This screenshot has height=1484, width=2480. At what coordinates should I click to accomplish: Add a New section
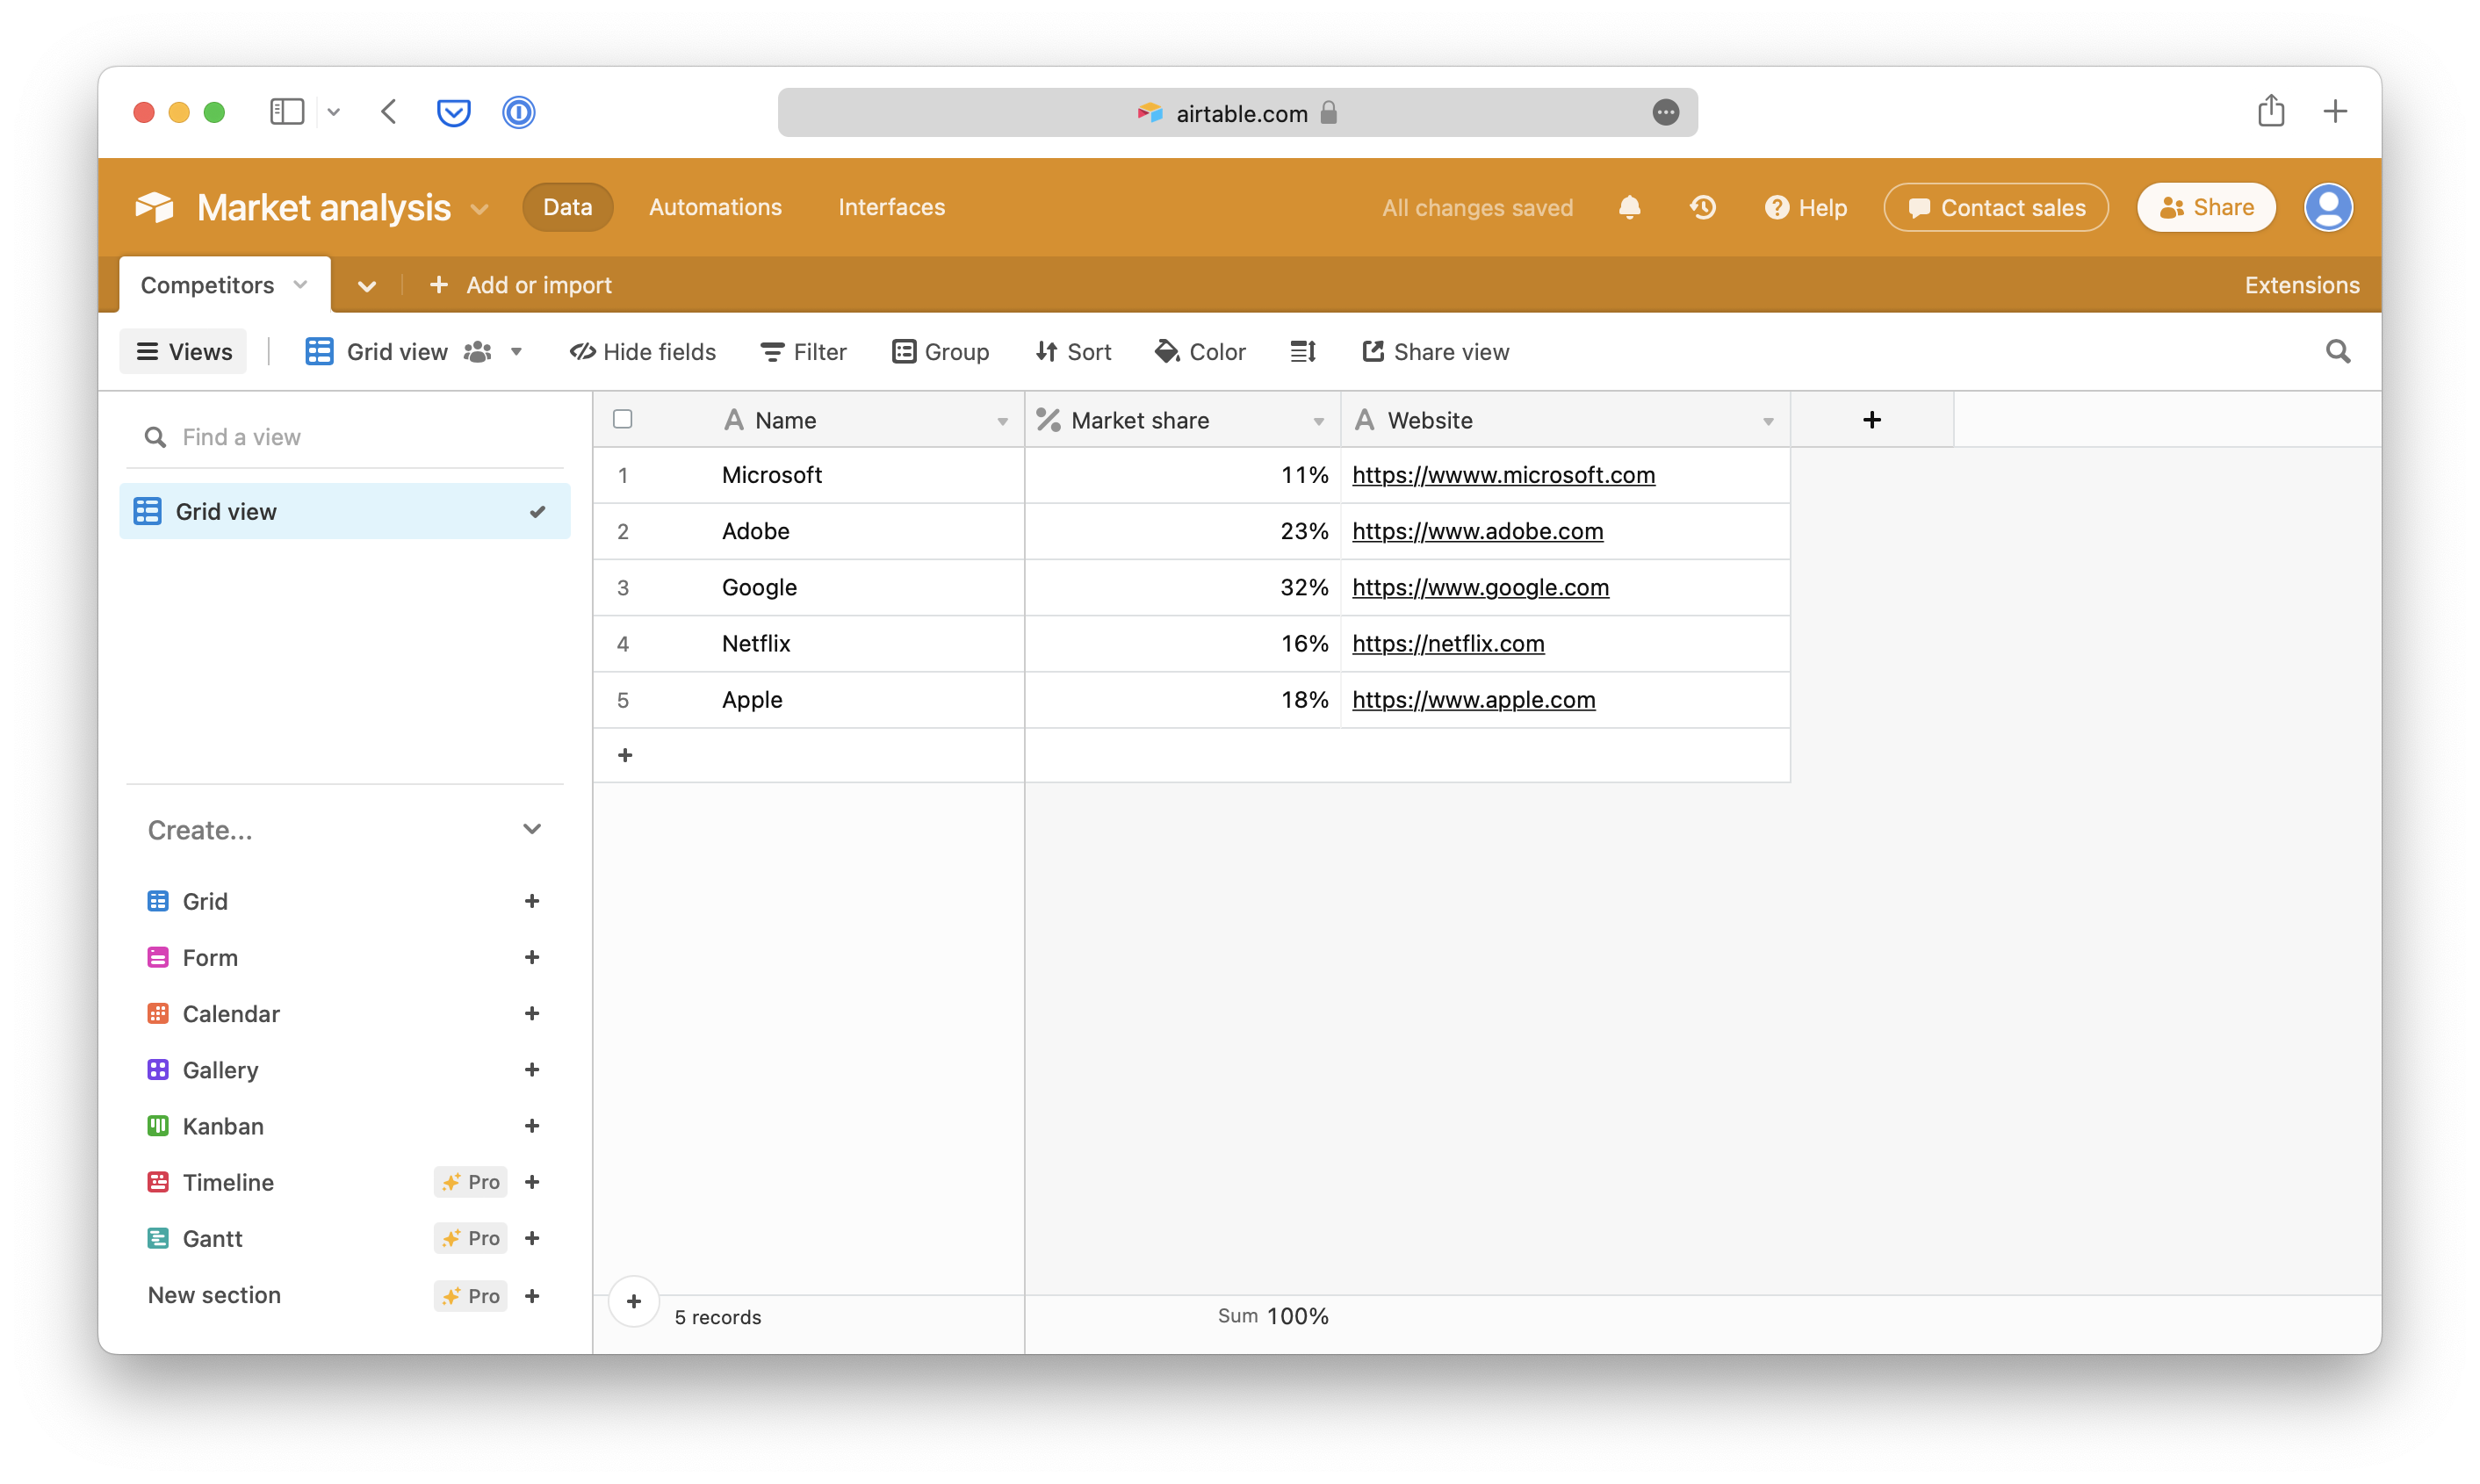(532, 1296)
